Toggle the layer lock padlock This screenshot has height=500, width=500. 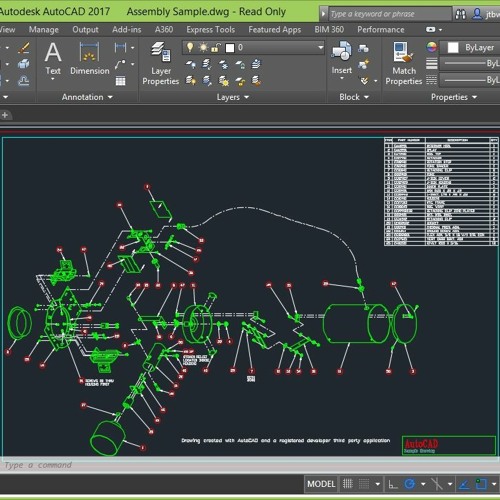[215, 48]
